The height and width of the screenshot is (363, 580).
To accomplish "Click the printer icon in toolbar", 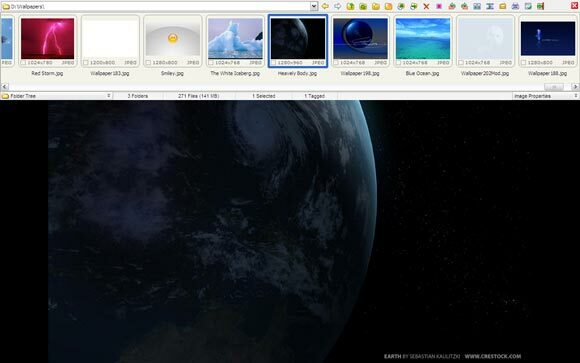I will [515, 6].
